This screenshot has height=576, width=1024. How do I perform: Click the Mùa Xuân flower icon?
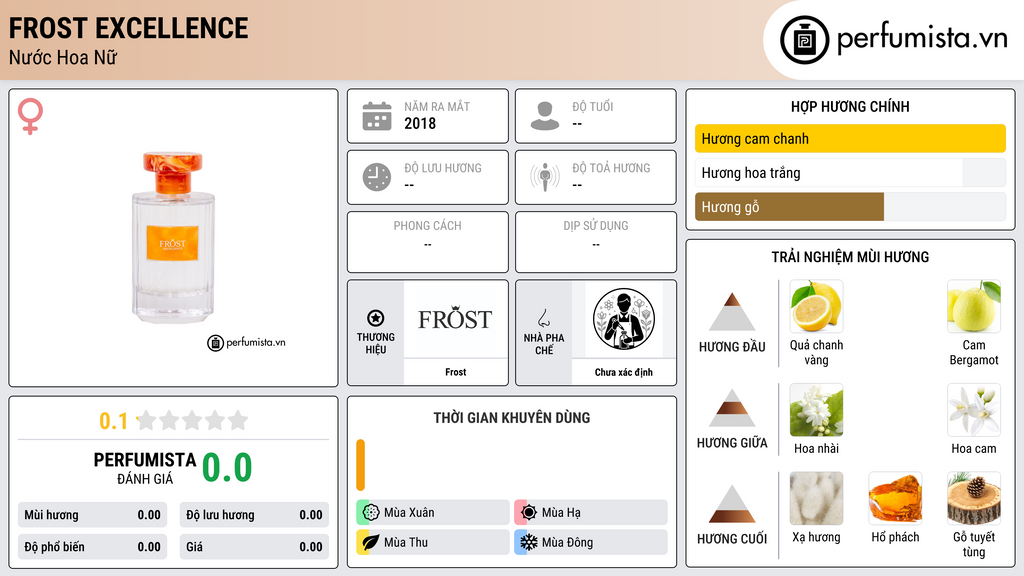[371, 513]
